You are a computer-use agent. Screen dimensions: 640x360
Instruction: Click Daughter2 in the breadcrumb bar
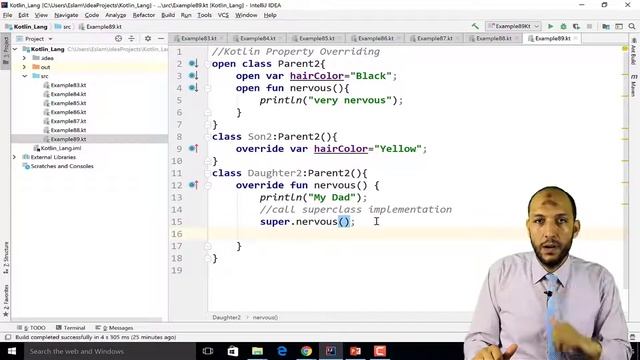(x=227, y=317)
